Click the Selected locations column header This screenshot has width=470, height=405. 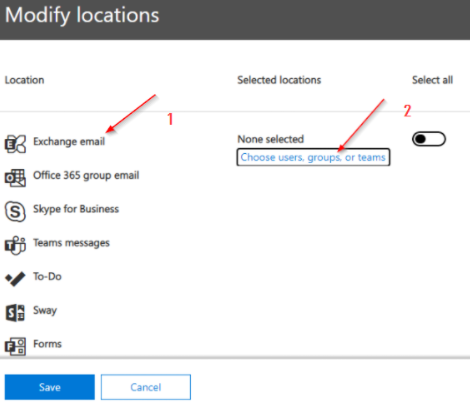coord(279,80)
